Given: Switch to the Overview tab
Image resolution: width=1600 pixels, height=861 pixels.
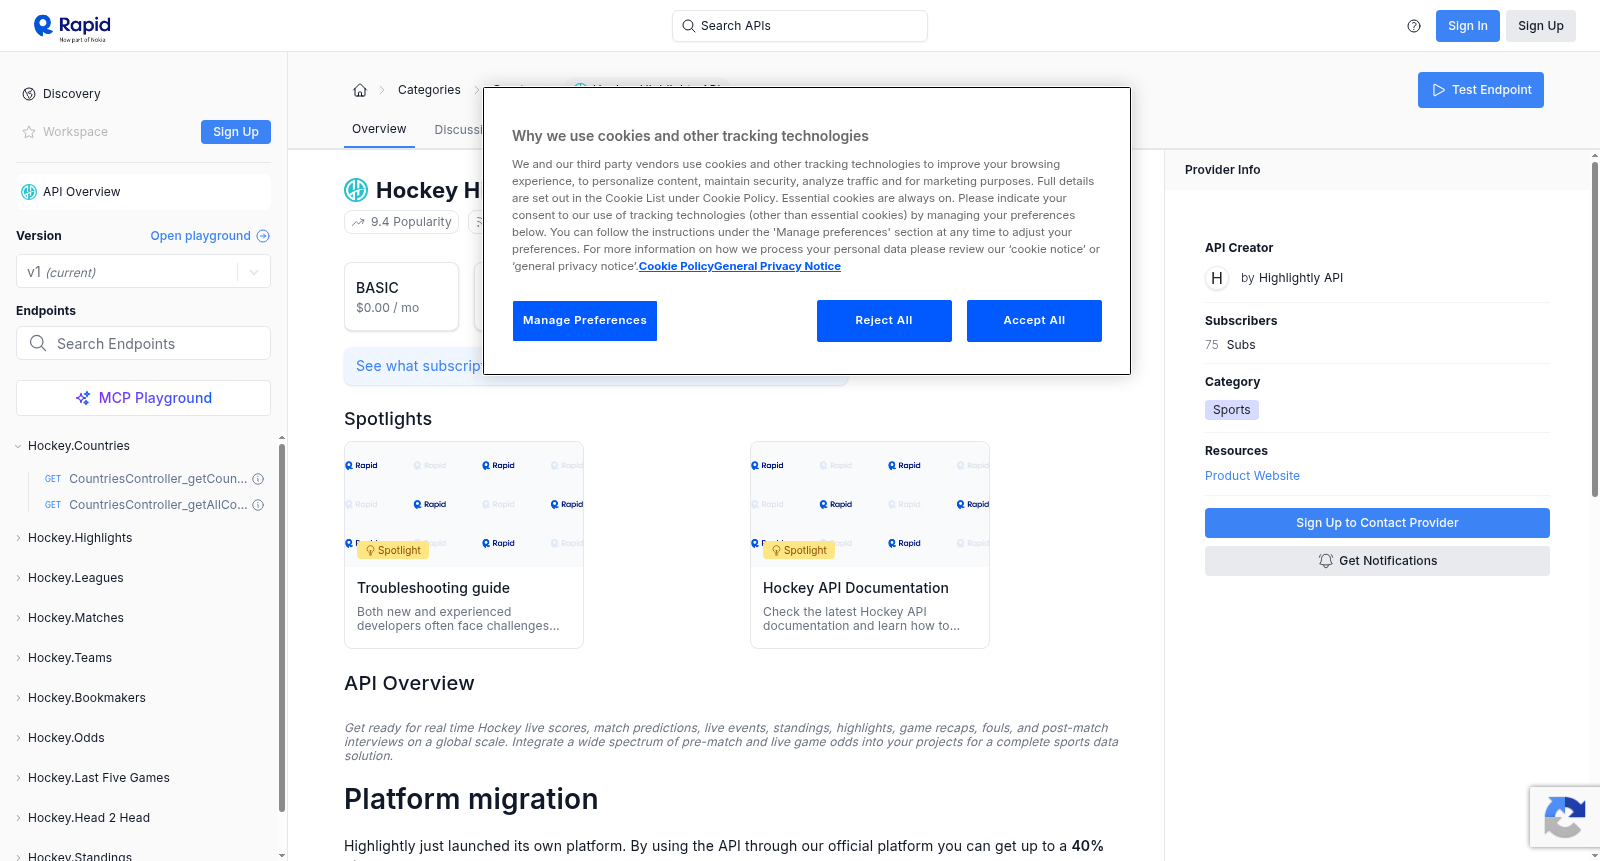Looking at the screenshot, I should click(379, 129).
